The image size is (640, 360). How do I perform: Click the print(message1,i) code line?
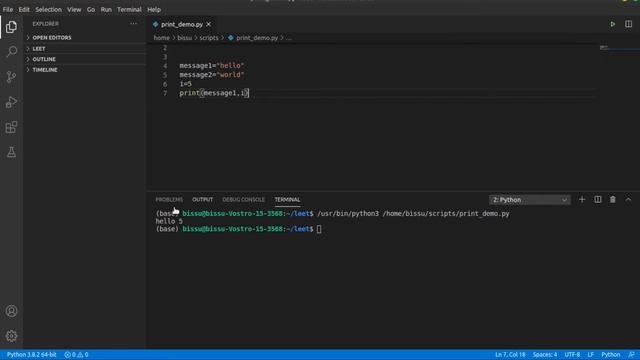tap(214, 93)
